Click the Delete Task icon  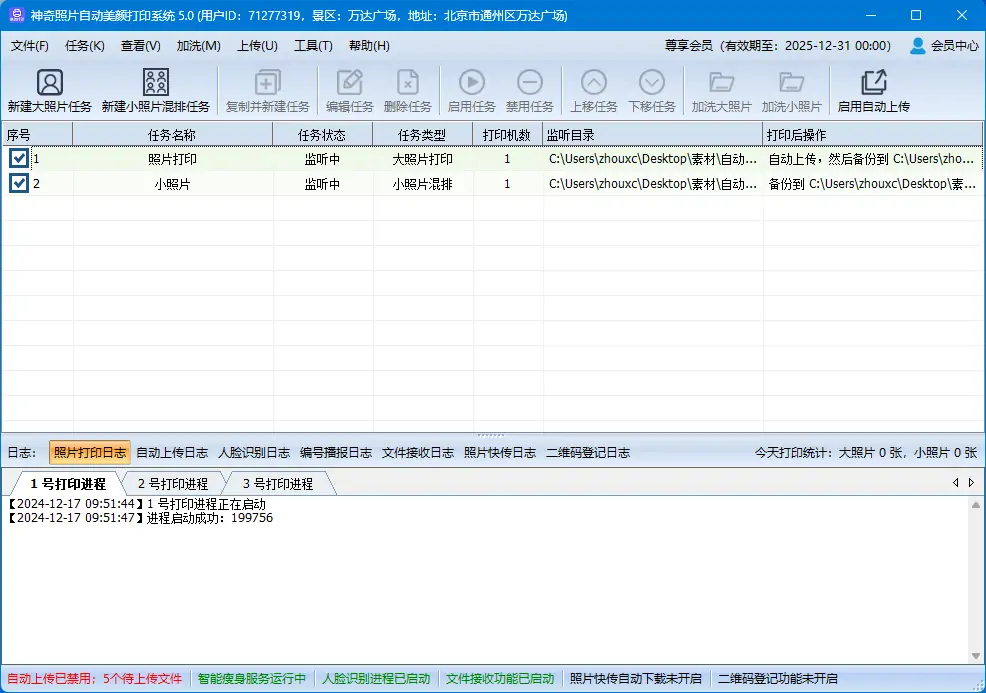click(407, 83)
